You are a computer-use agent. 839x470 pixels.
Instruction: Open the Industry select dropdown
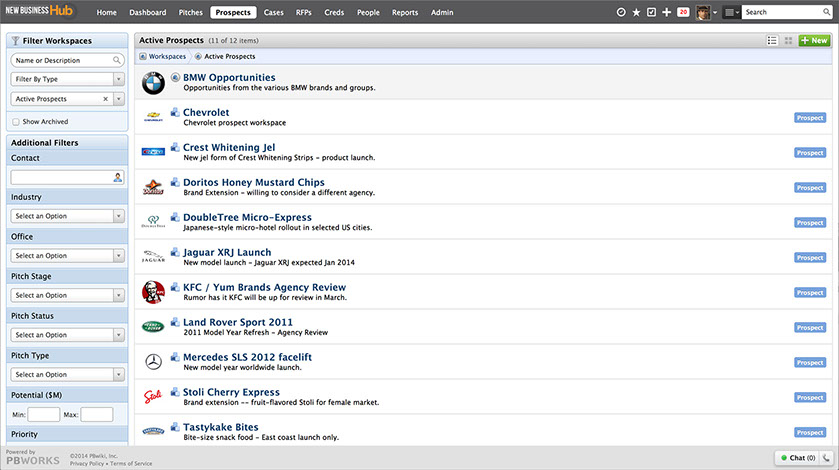67,216
